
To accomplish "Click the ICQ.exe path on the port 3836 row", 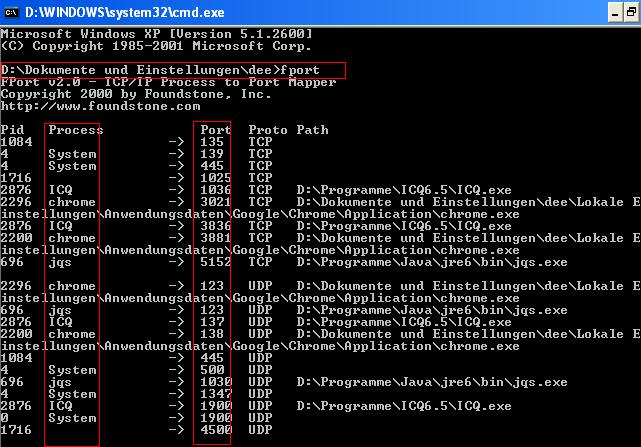I will pos(404,226).
